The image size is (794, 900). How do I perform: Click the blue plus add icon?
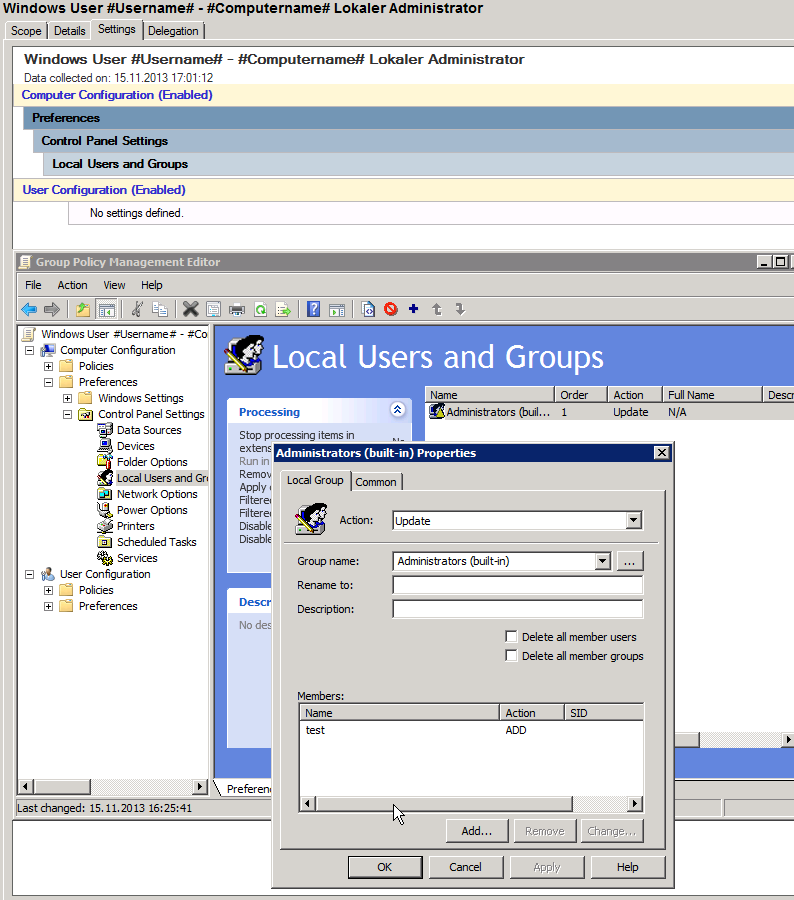click(x=413, y=310)
